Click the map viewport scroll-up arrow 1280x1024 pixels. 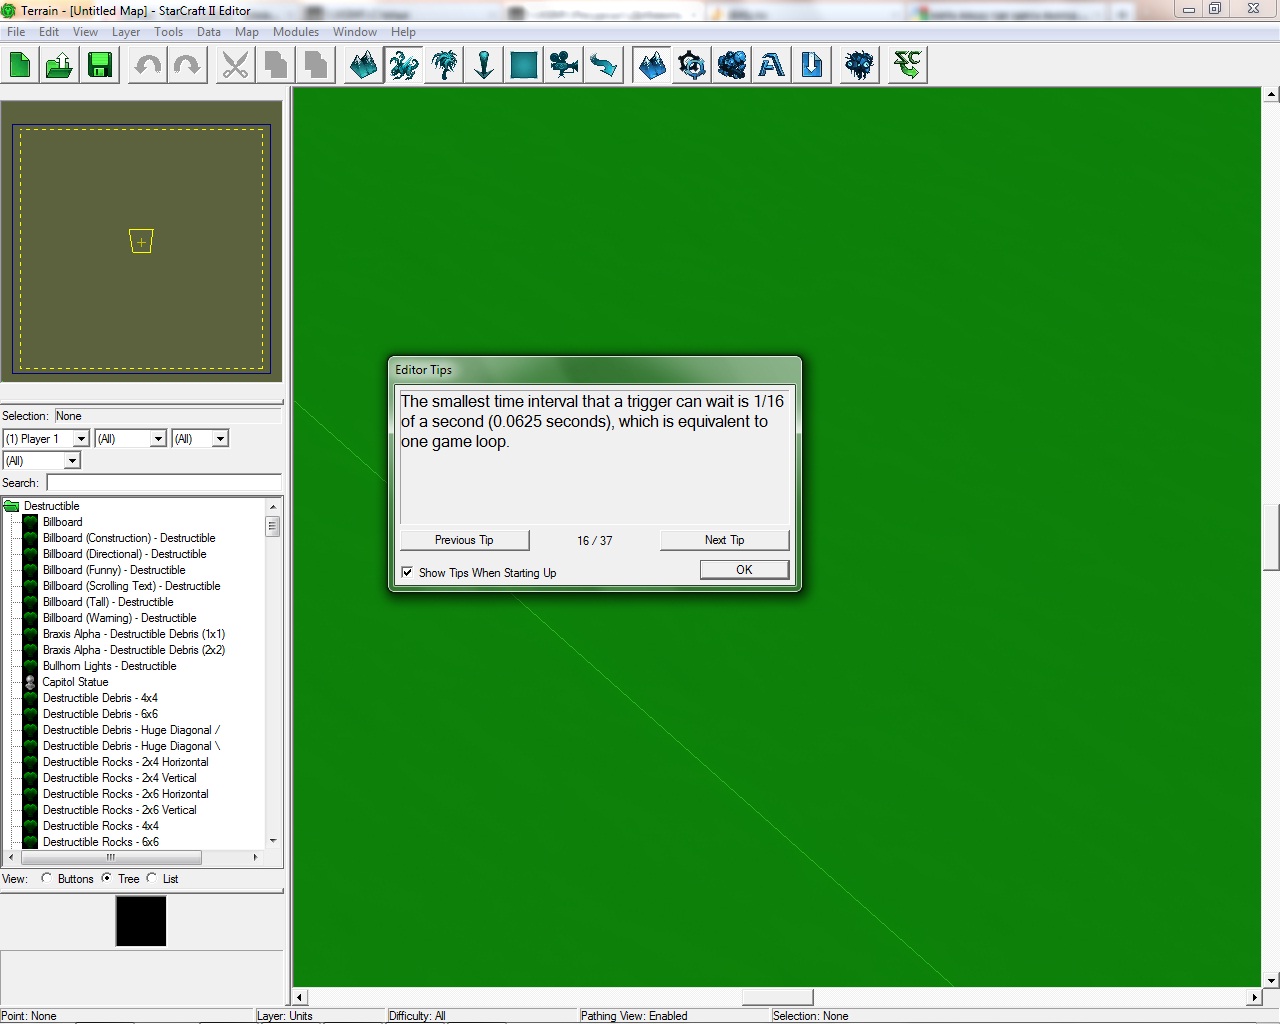point(1271,96)
